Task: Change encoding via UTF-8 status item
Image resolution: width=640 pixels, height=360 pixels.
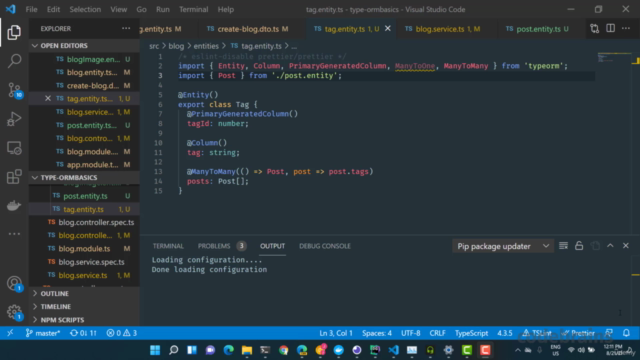Action: pos(411,333)
